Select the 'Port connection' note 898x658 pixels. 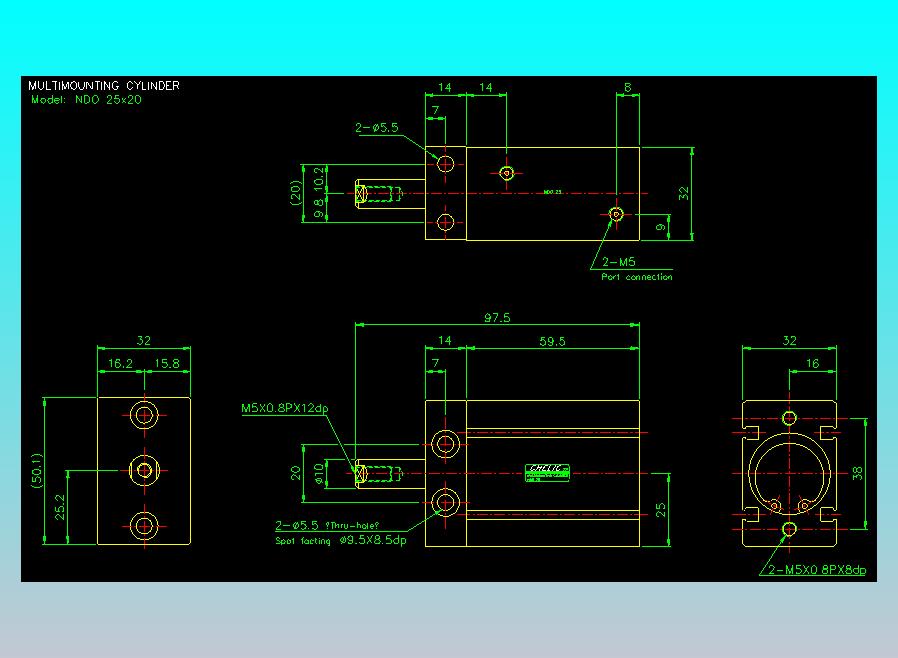637,277
